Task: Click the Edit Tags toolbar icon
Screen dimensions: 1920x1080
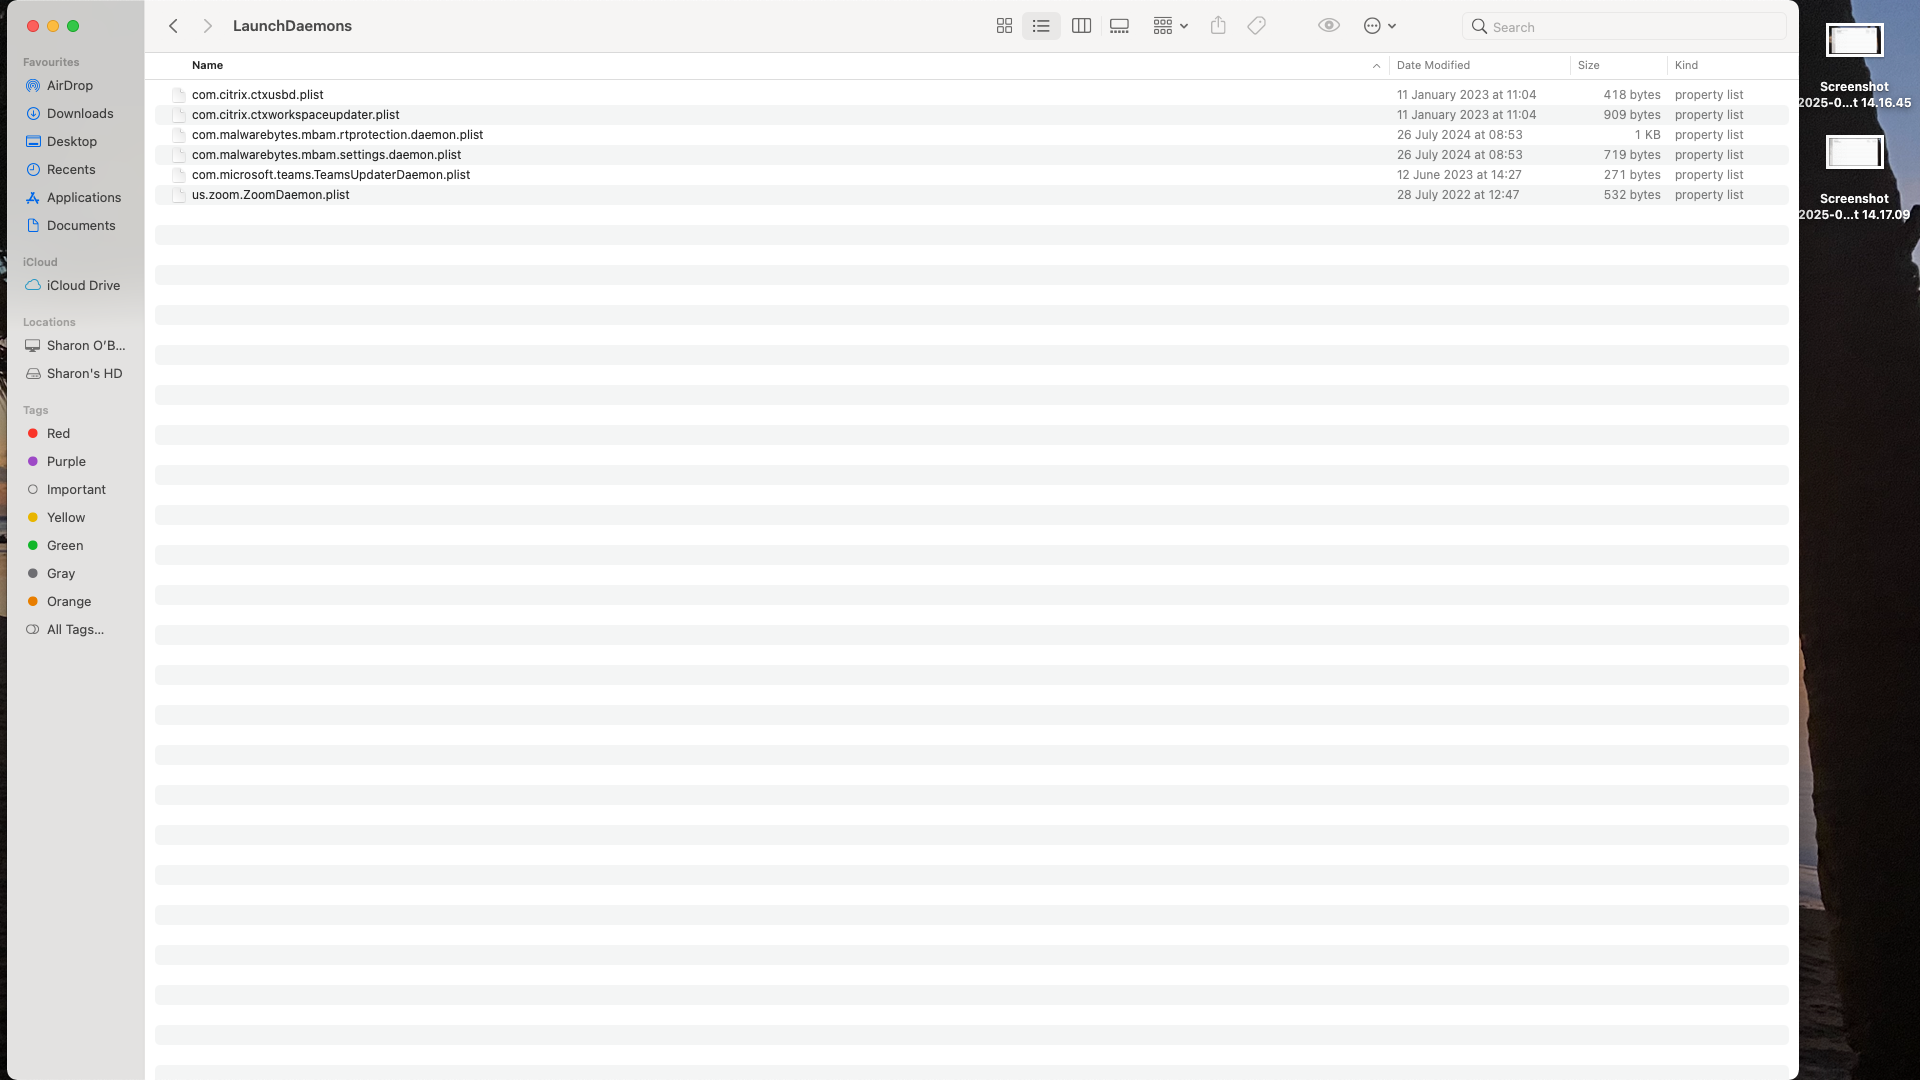Action: (1256, 26)
